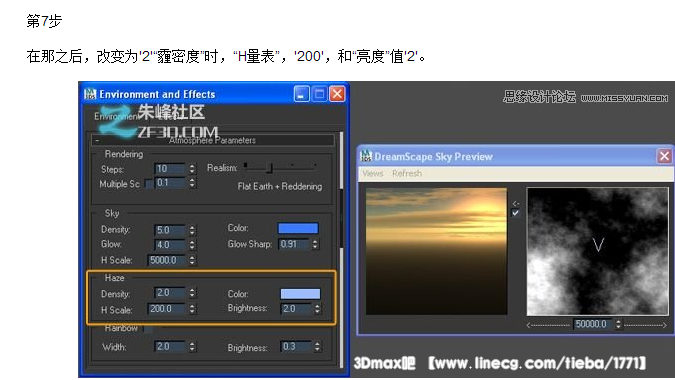Adjust the 50000.0 spinner arrows
This screenshot has width=675, height=380.
[x=618, y=324]
